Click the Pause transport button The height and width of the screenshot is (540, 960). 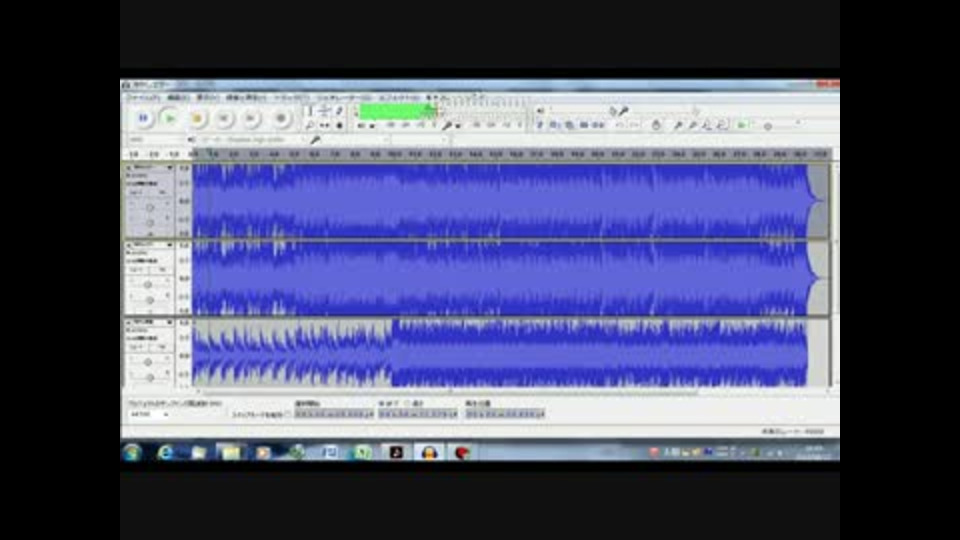click(143, 118)
